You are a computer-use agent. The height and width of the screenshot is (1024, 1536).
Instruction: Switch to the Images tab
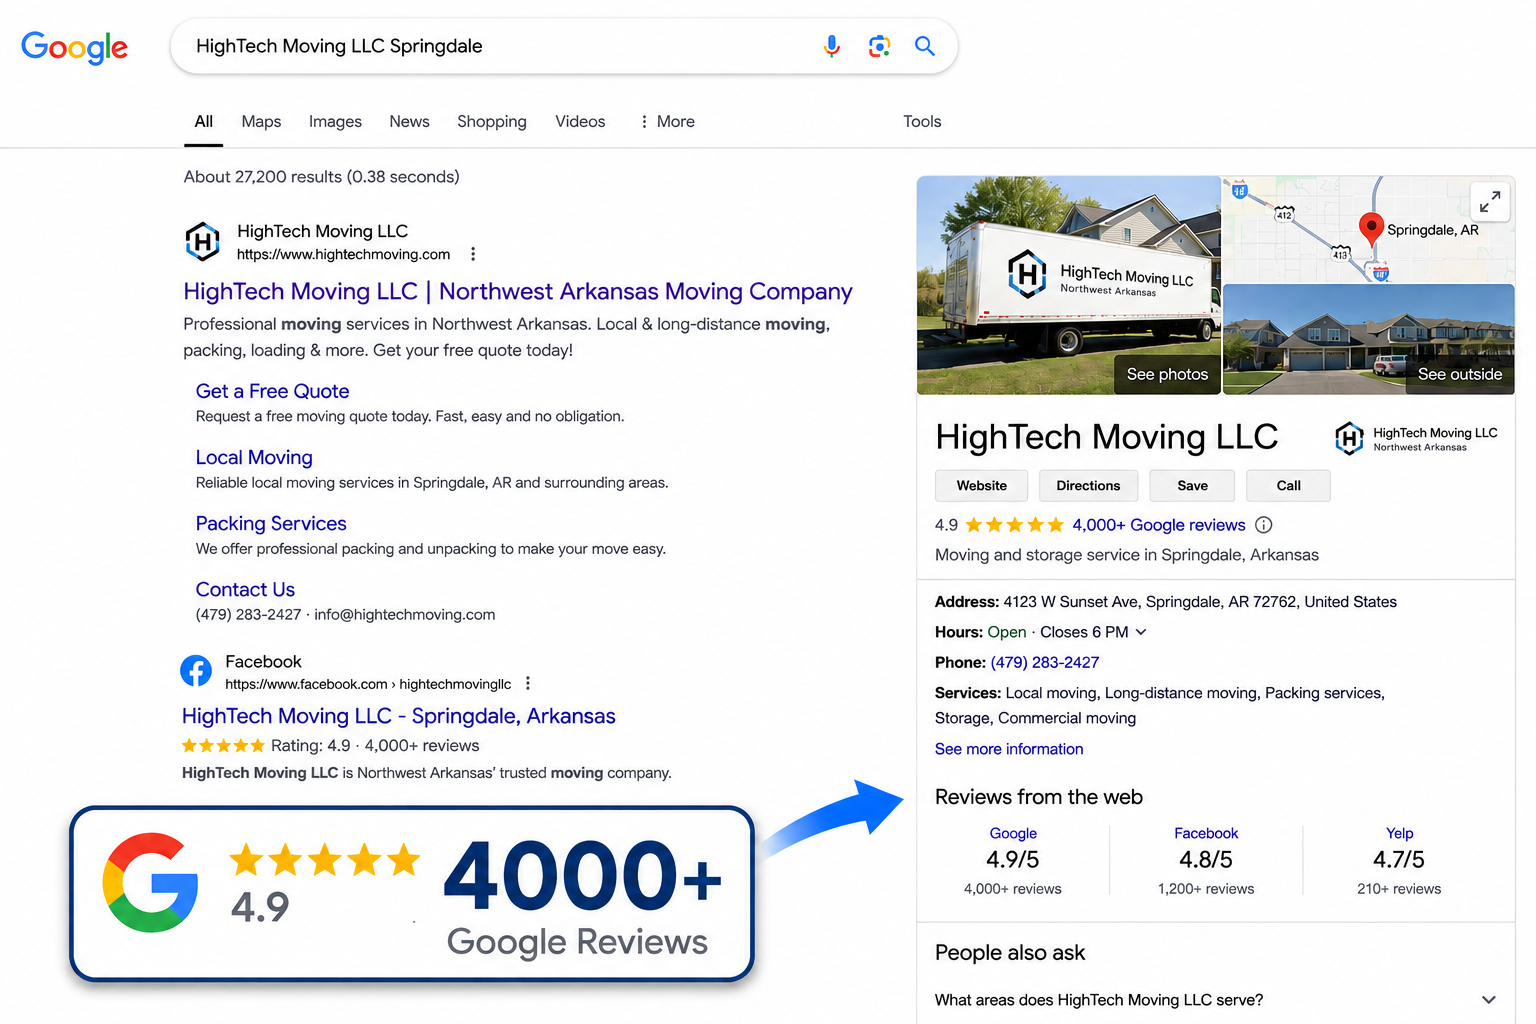pos(335,121)
